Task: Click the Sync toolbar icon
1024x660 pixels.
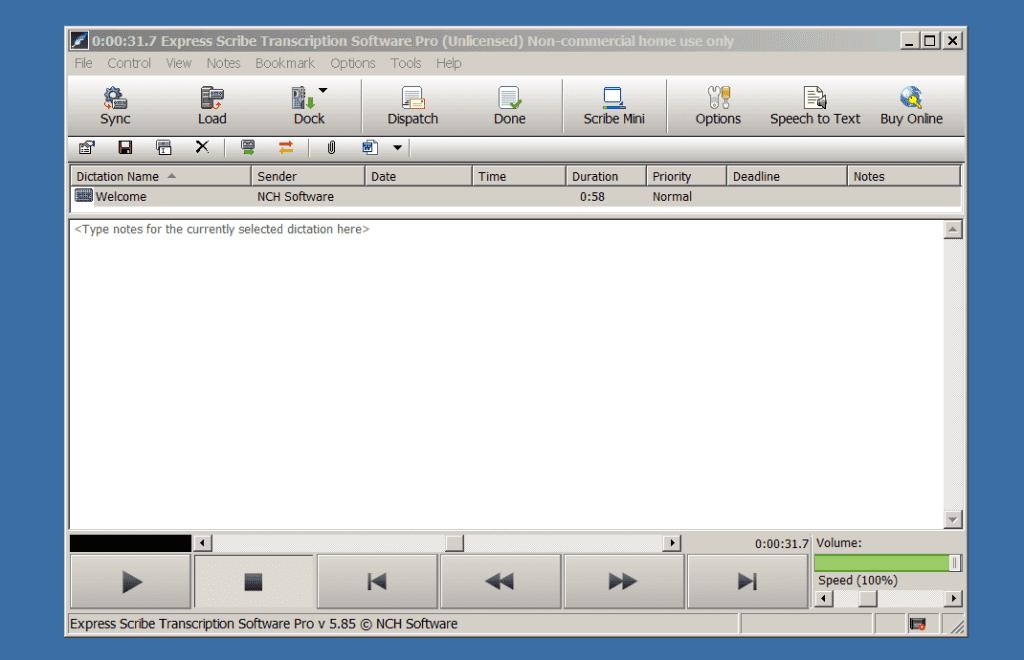Action: tap(115, 105)
